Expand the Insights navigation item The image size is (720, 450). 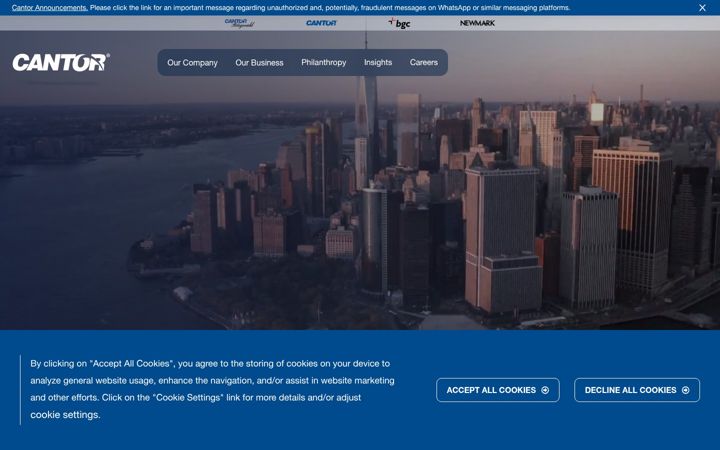click(x=378, y=62)
